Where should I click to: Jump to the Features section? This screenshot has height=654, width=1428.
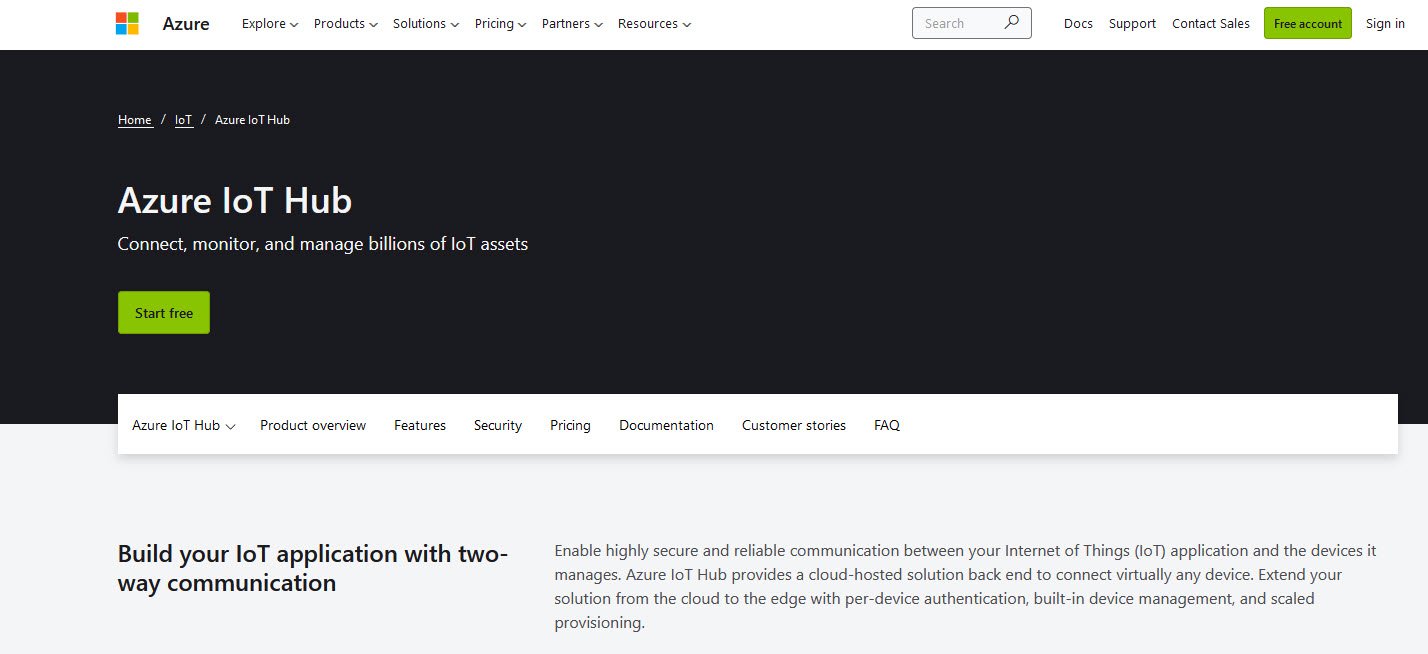click(420, 425)
